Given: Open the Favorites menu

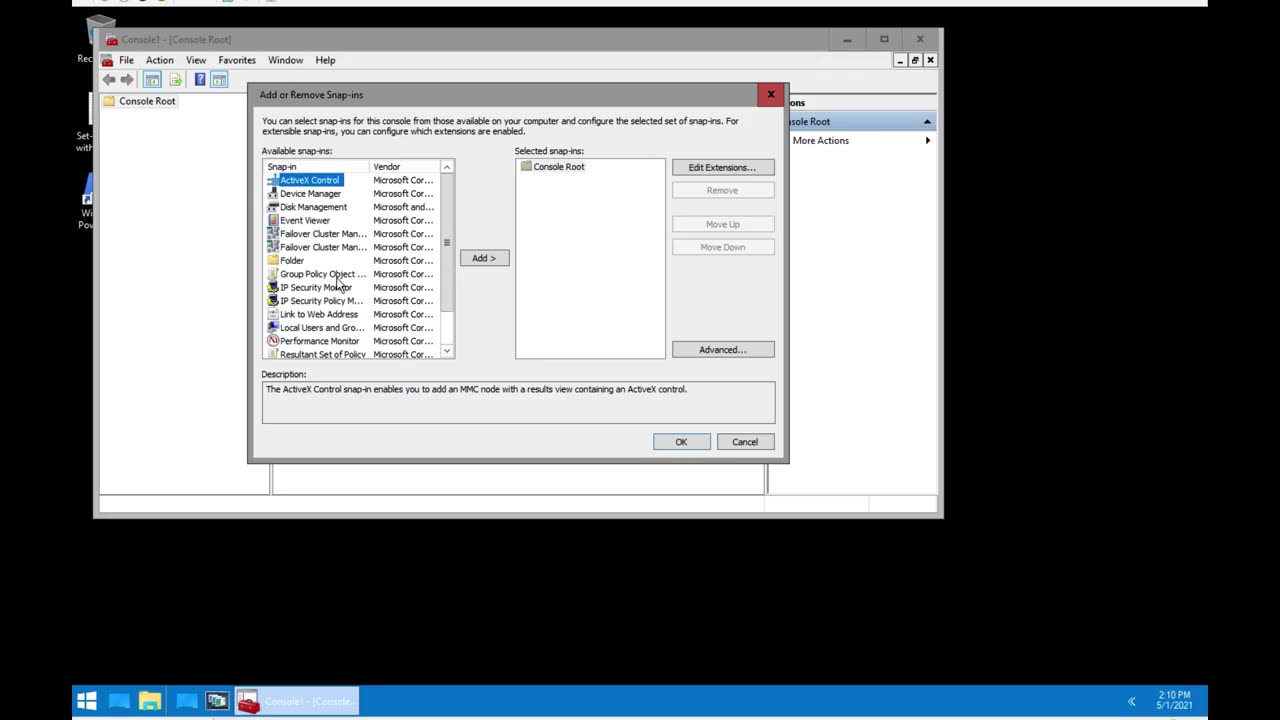Looking at the screenshot, I should pos(237,60).
